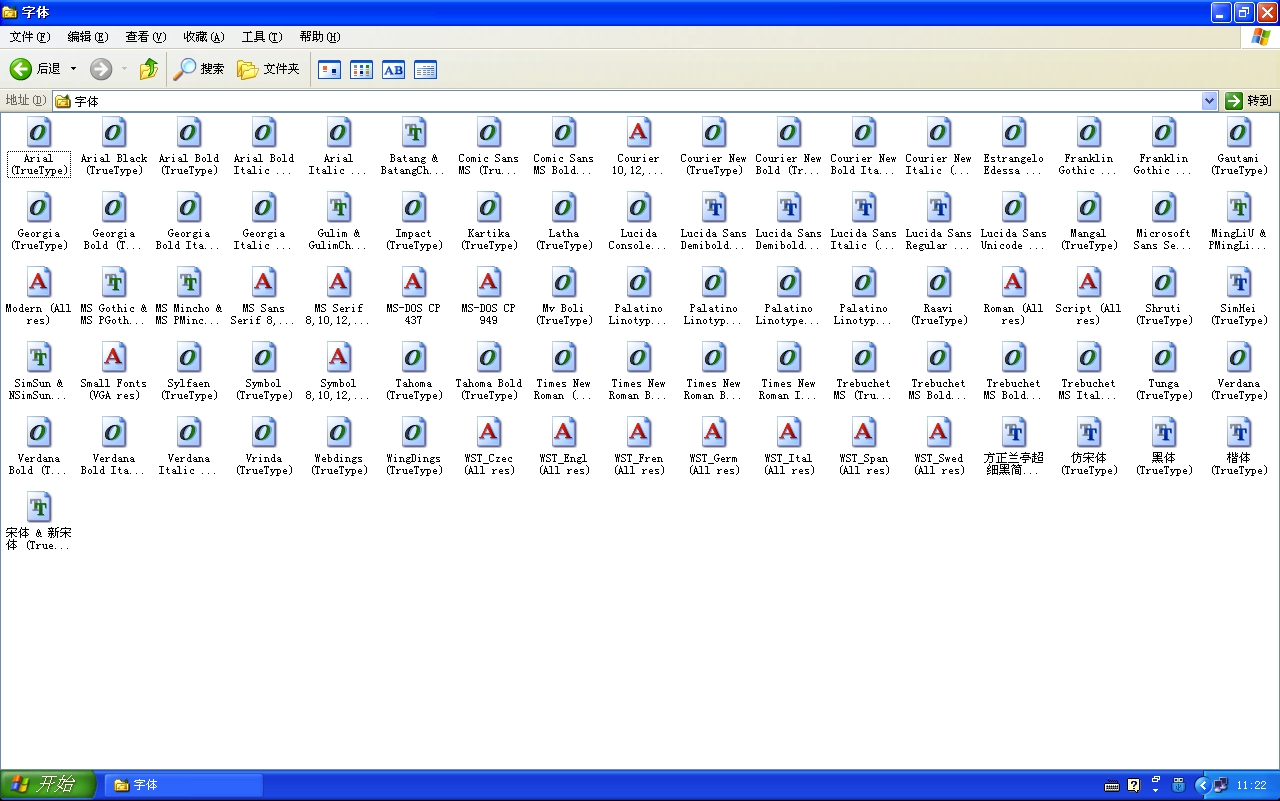Select the Mangal font icon
1280x801 pixels.
(x=1089, y=207)
